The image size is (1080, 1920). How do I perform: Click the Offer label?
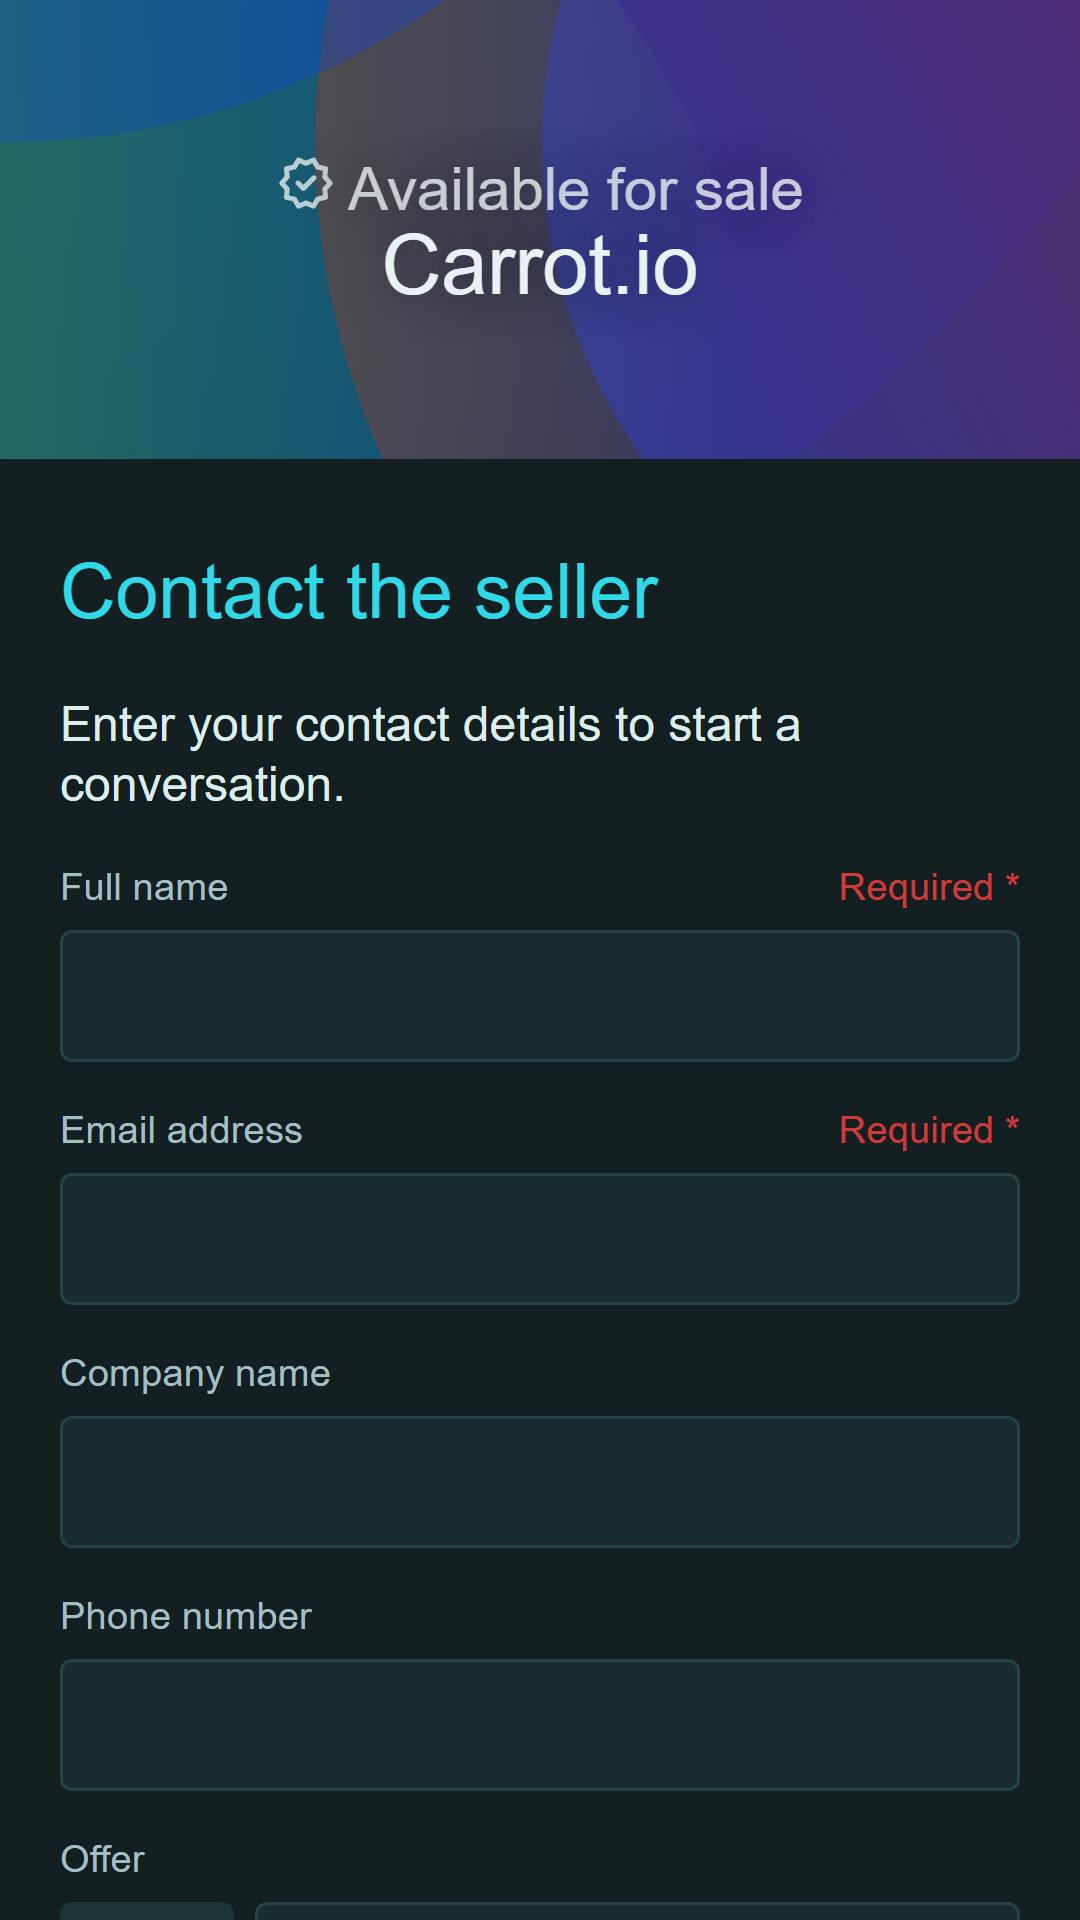point(103,1859)
